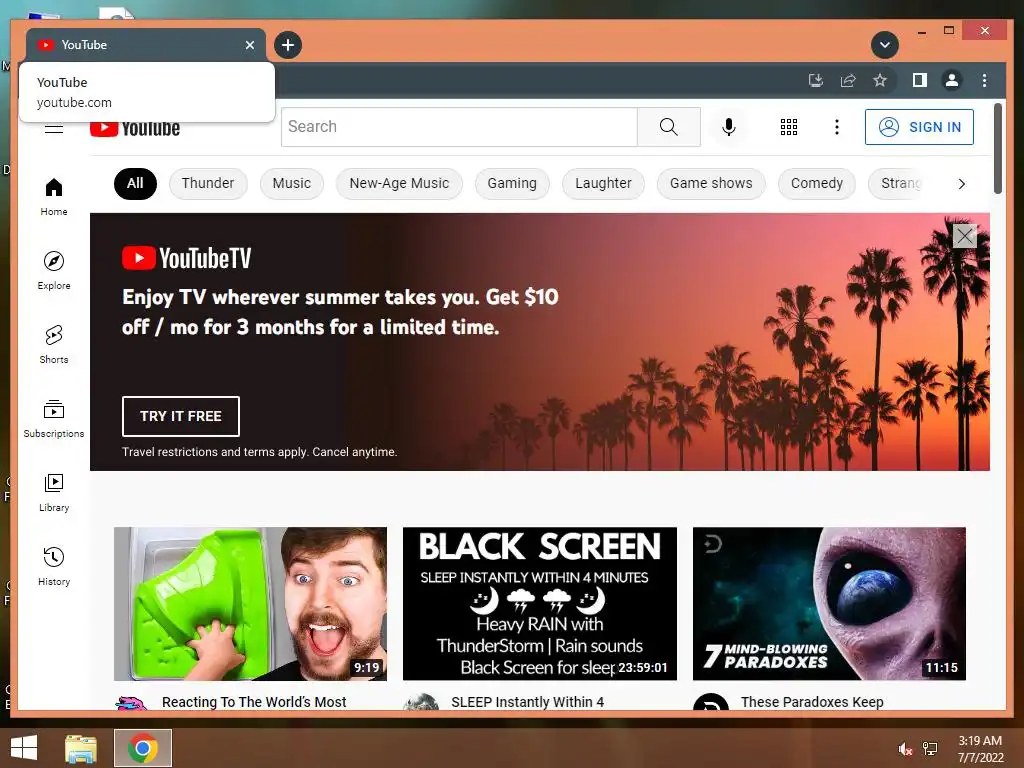The height and width of the screenshot is (768, 1024).
Task: Open the tab search dropdown arrow
Action: tap(885, 45)
